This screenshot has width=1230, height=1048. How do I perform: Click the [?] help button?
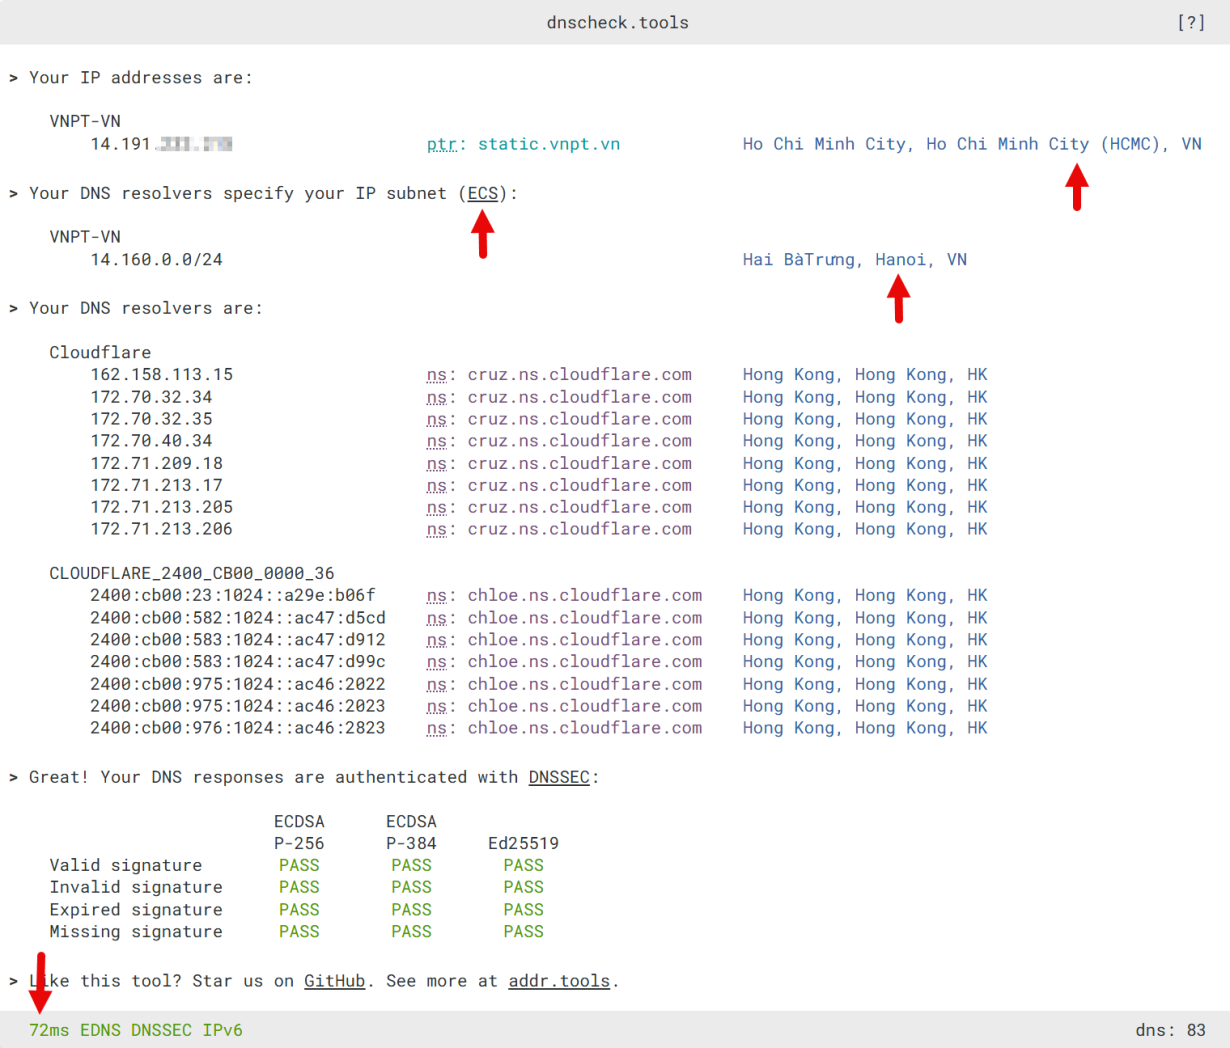[1190, 22]
